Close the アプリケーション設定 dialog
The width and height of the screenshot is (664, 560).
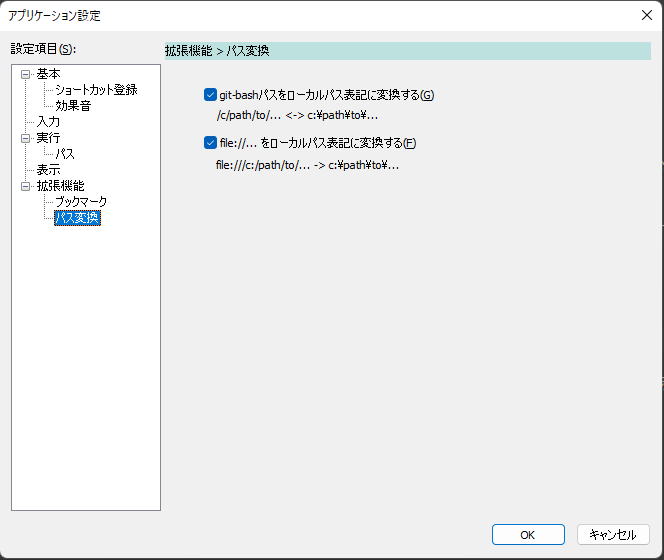pos(646,15)
